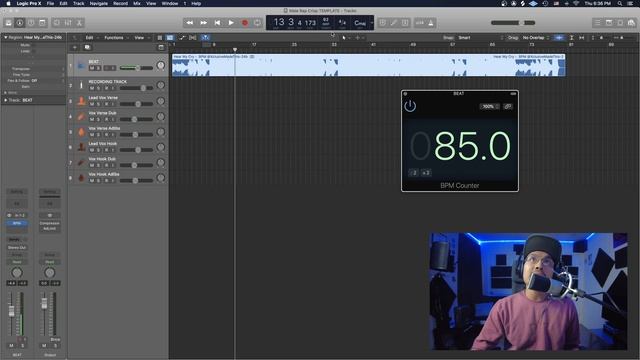Toggle the Cycle button in transport
Screen dimensions: 640x360
(258, 23)
